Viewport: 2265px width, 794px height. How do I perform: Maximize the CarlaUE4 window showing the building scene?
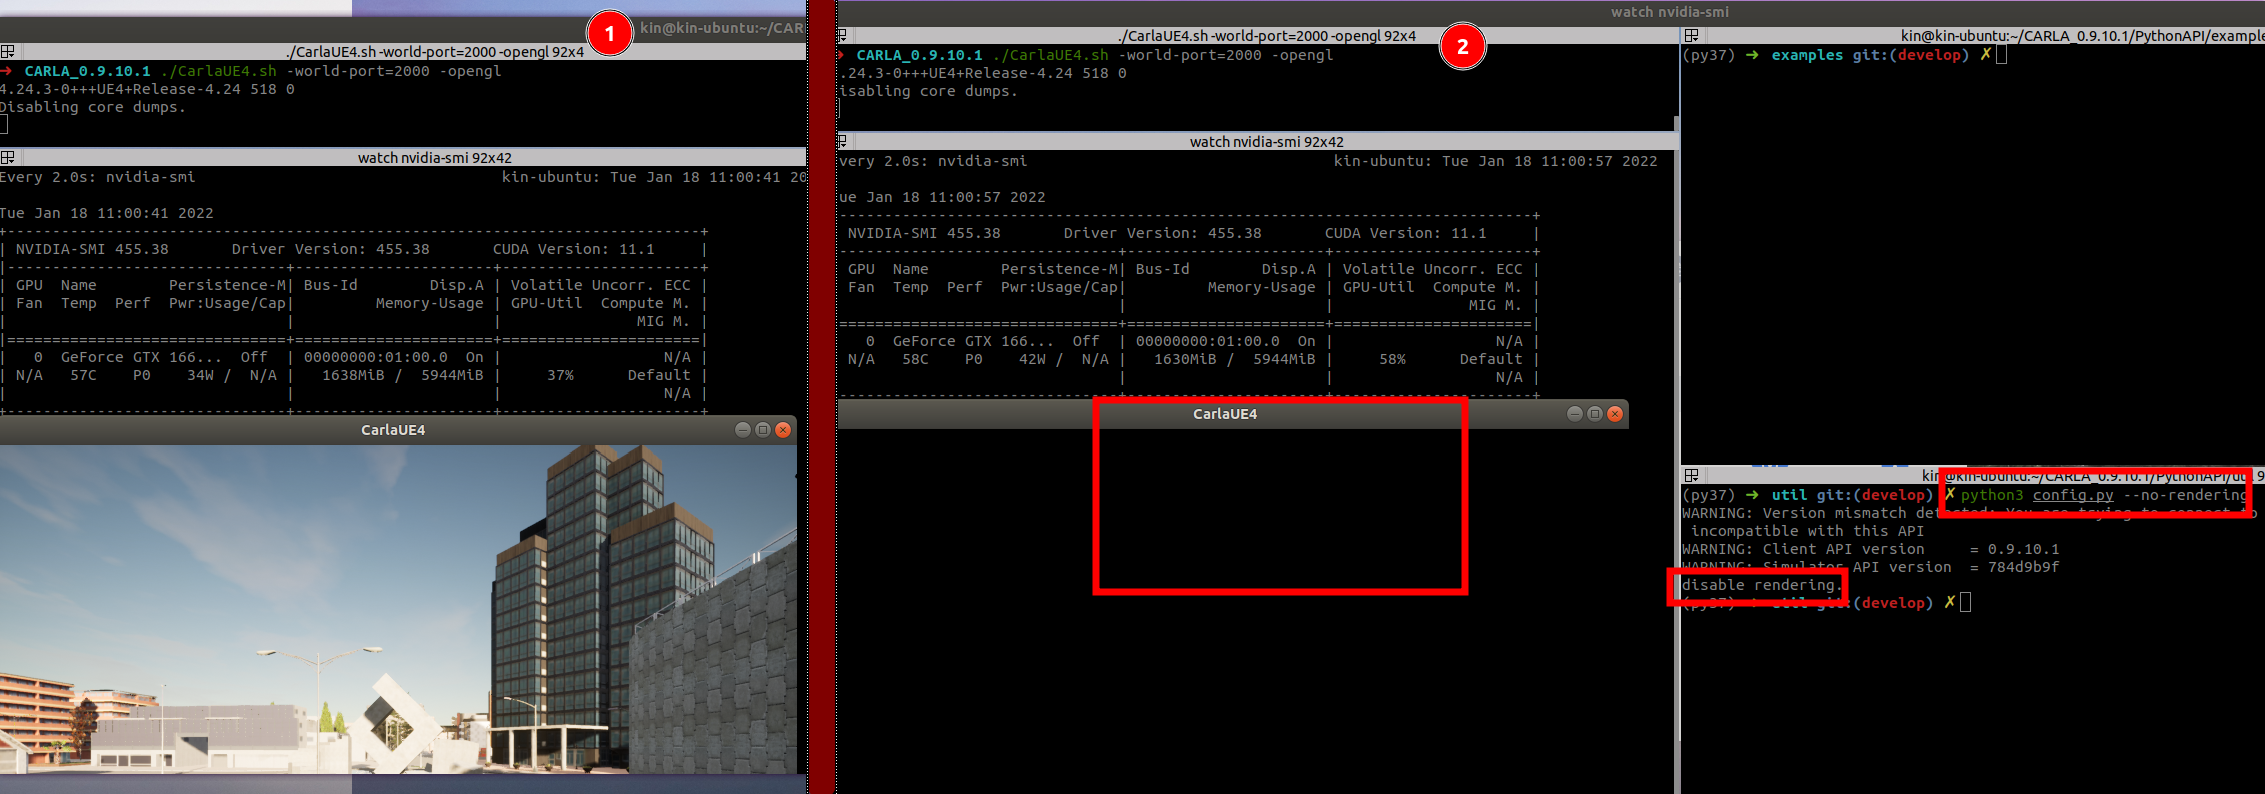coord(763,430)
